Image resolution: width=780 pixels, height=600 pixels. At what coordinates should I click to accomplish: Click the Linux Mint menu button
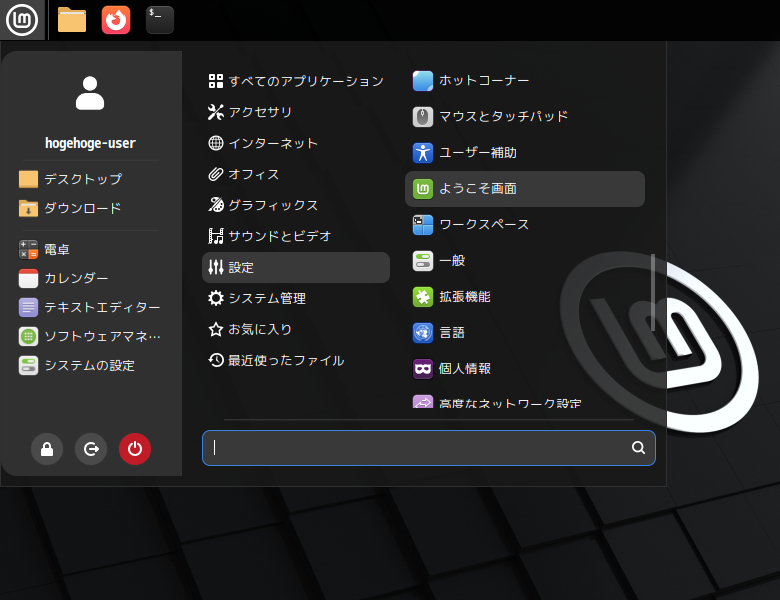[22, 20]
